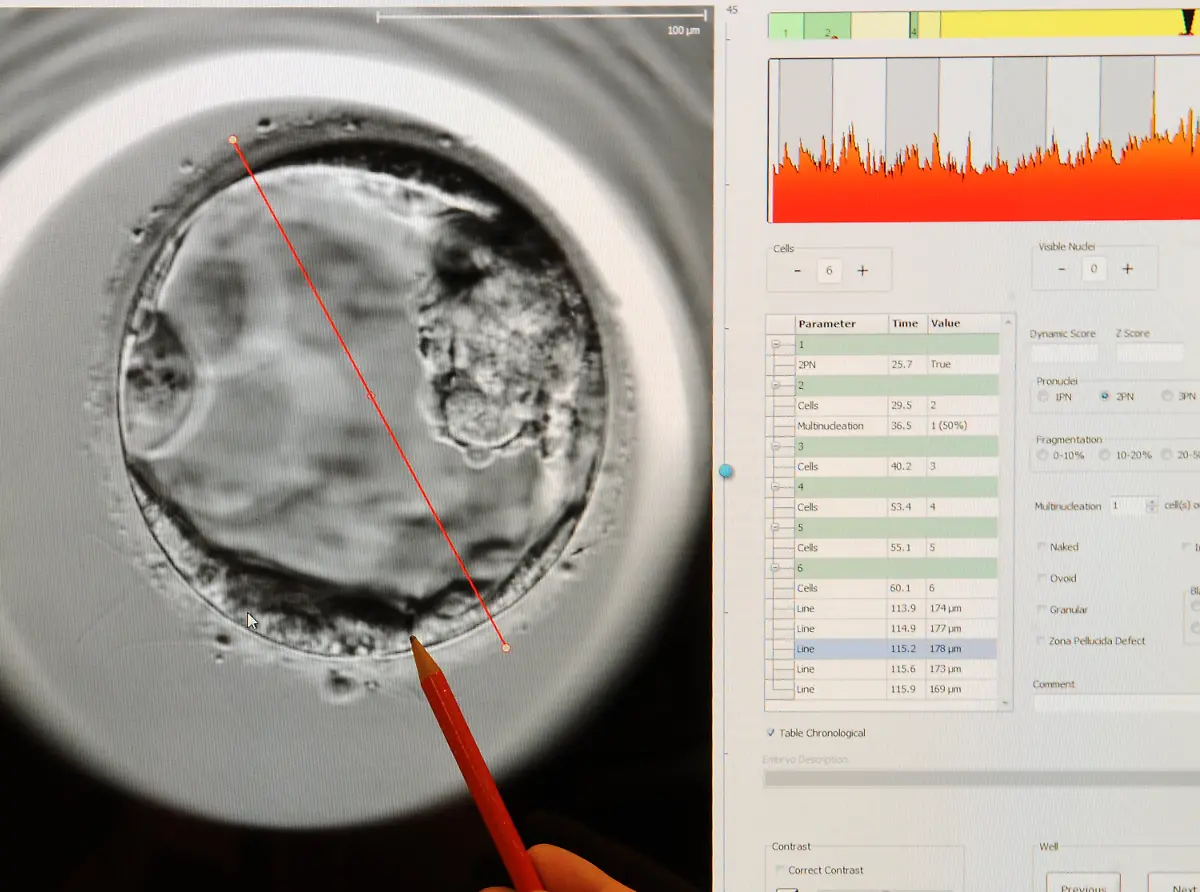This screenshot has height=892, width=1200.
Task: Click the blue focus slider handle
Action: click(726, 471)
